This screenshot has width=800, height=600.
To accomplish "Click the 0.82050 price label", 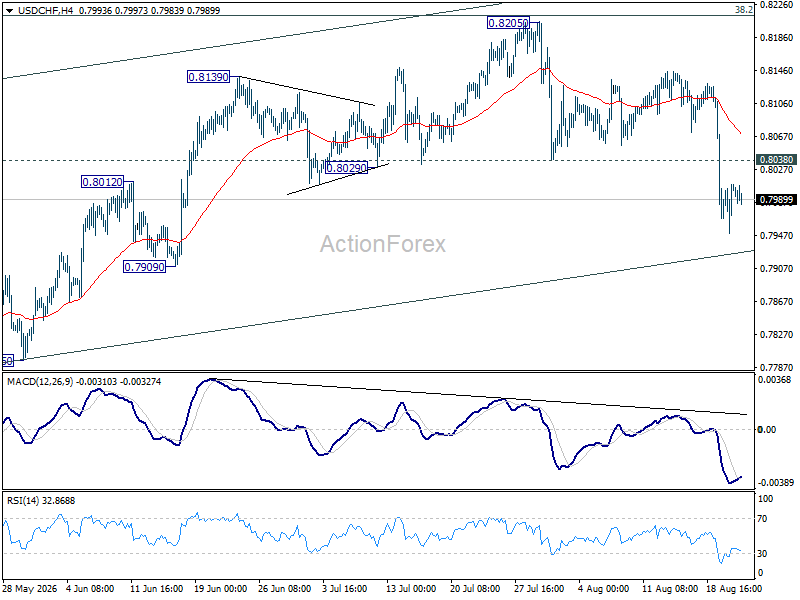I will (508, 23).
